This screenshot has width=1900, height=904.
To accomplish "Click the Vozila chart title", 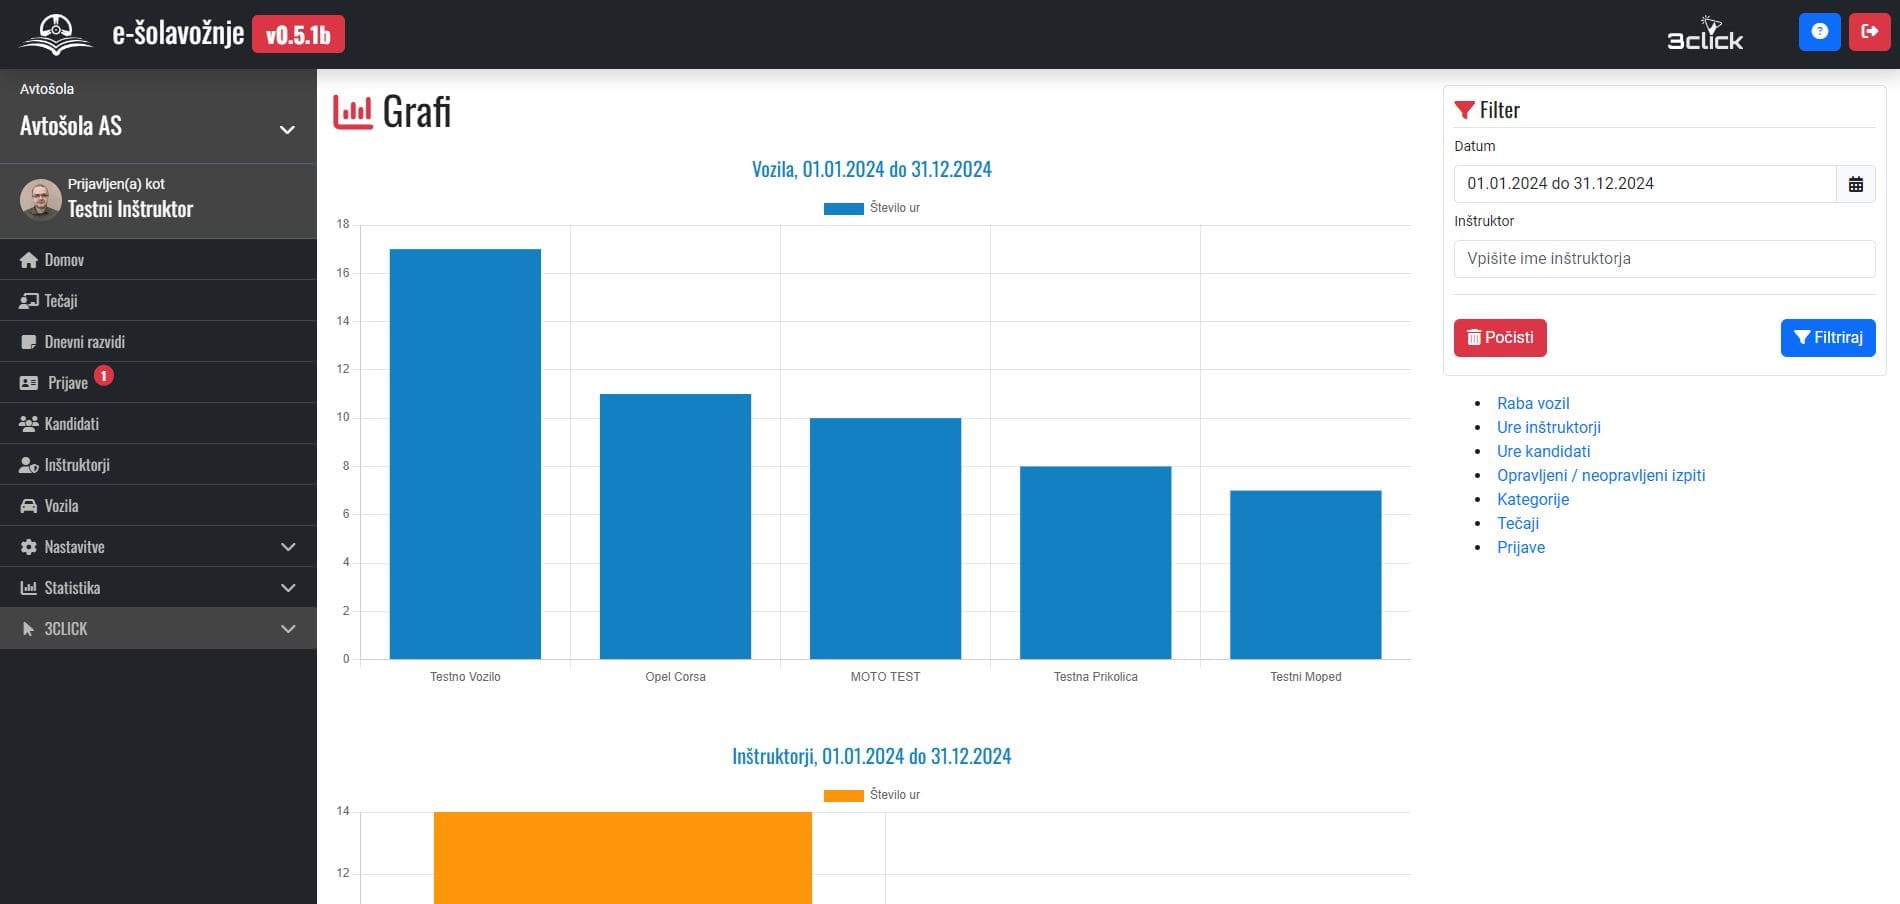I will coord(871,169).
